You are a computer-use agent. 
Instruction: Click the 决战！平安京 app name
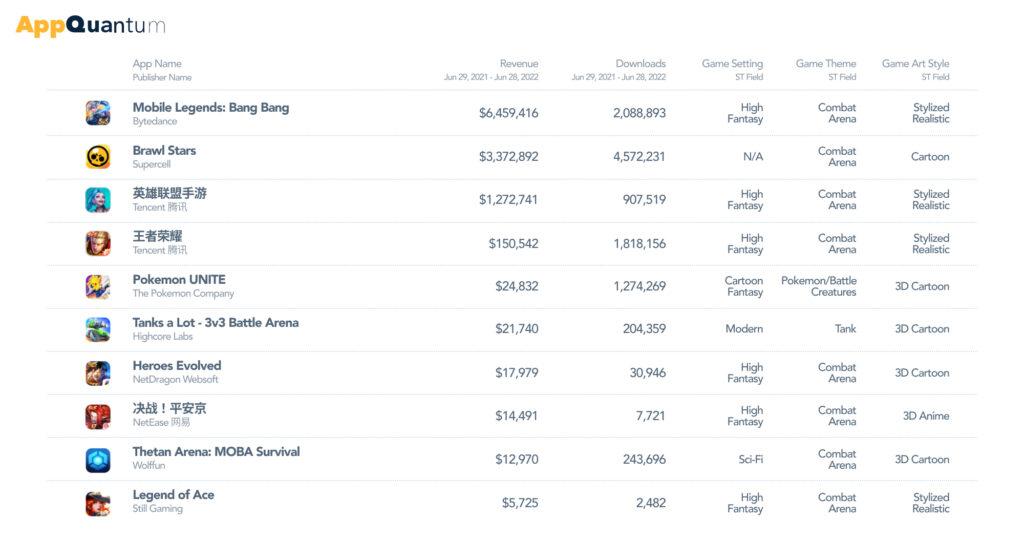169,409
